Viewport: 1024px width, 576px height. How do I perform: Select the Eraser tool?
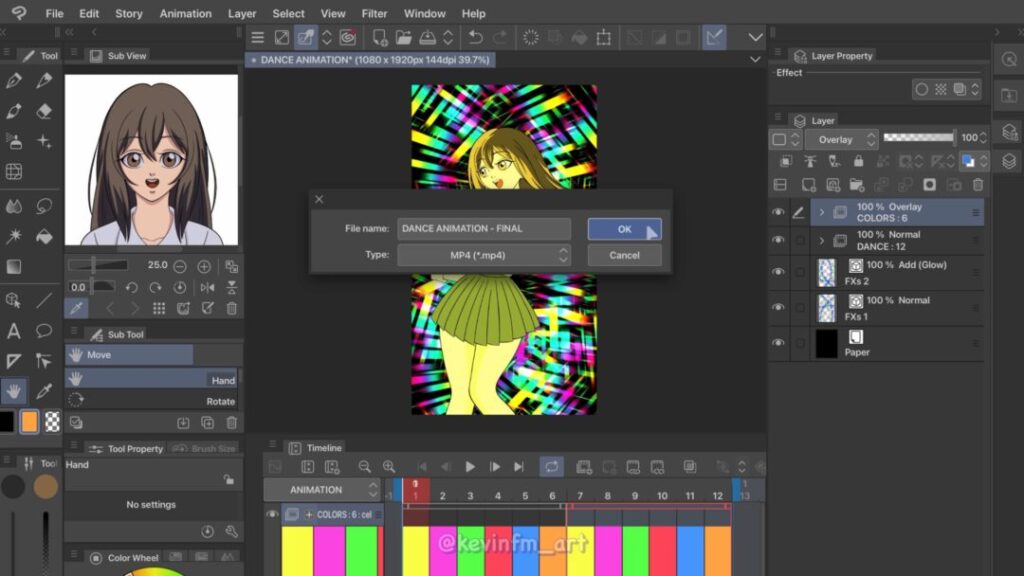(44, 111)
